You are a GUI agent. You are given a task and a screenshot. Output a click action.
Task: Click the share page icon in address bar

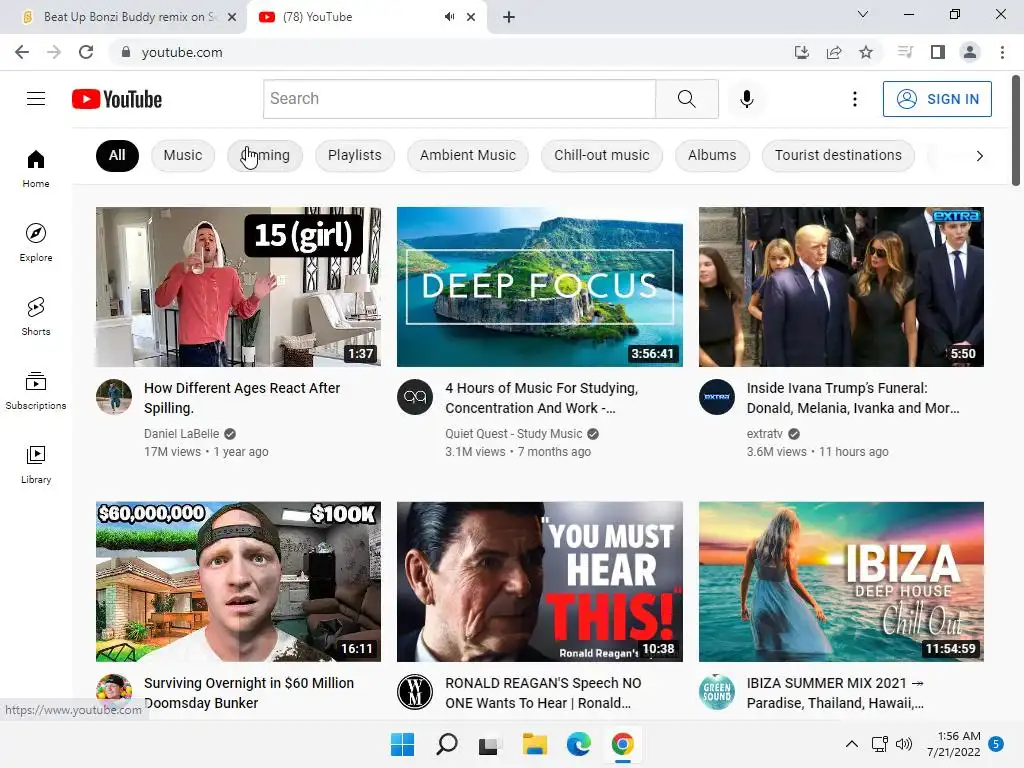click(x=834, y=52)
